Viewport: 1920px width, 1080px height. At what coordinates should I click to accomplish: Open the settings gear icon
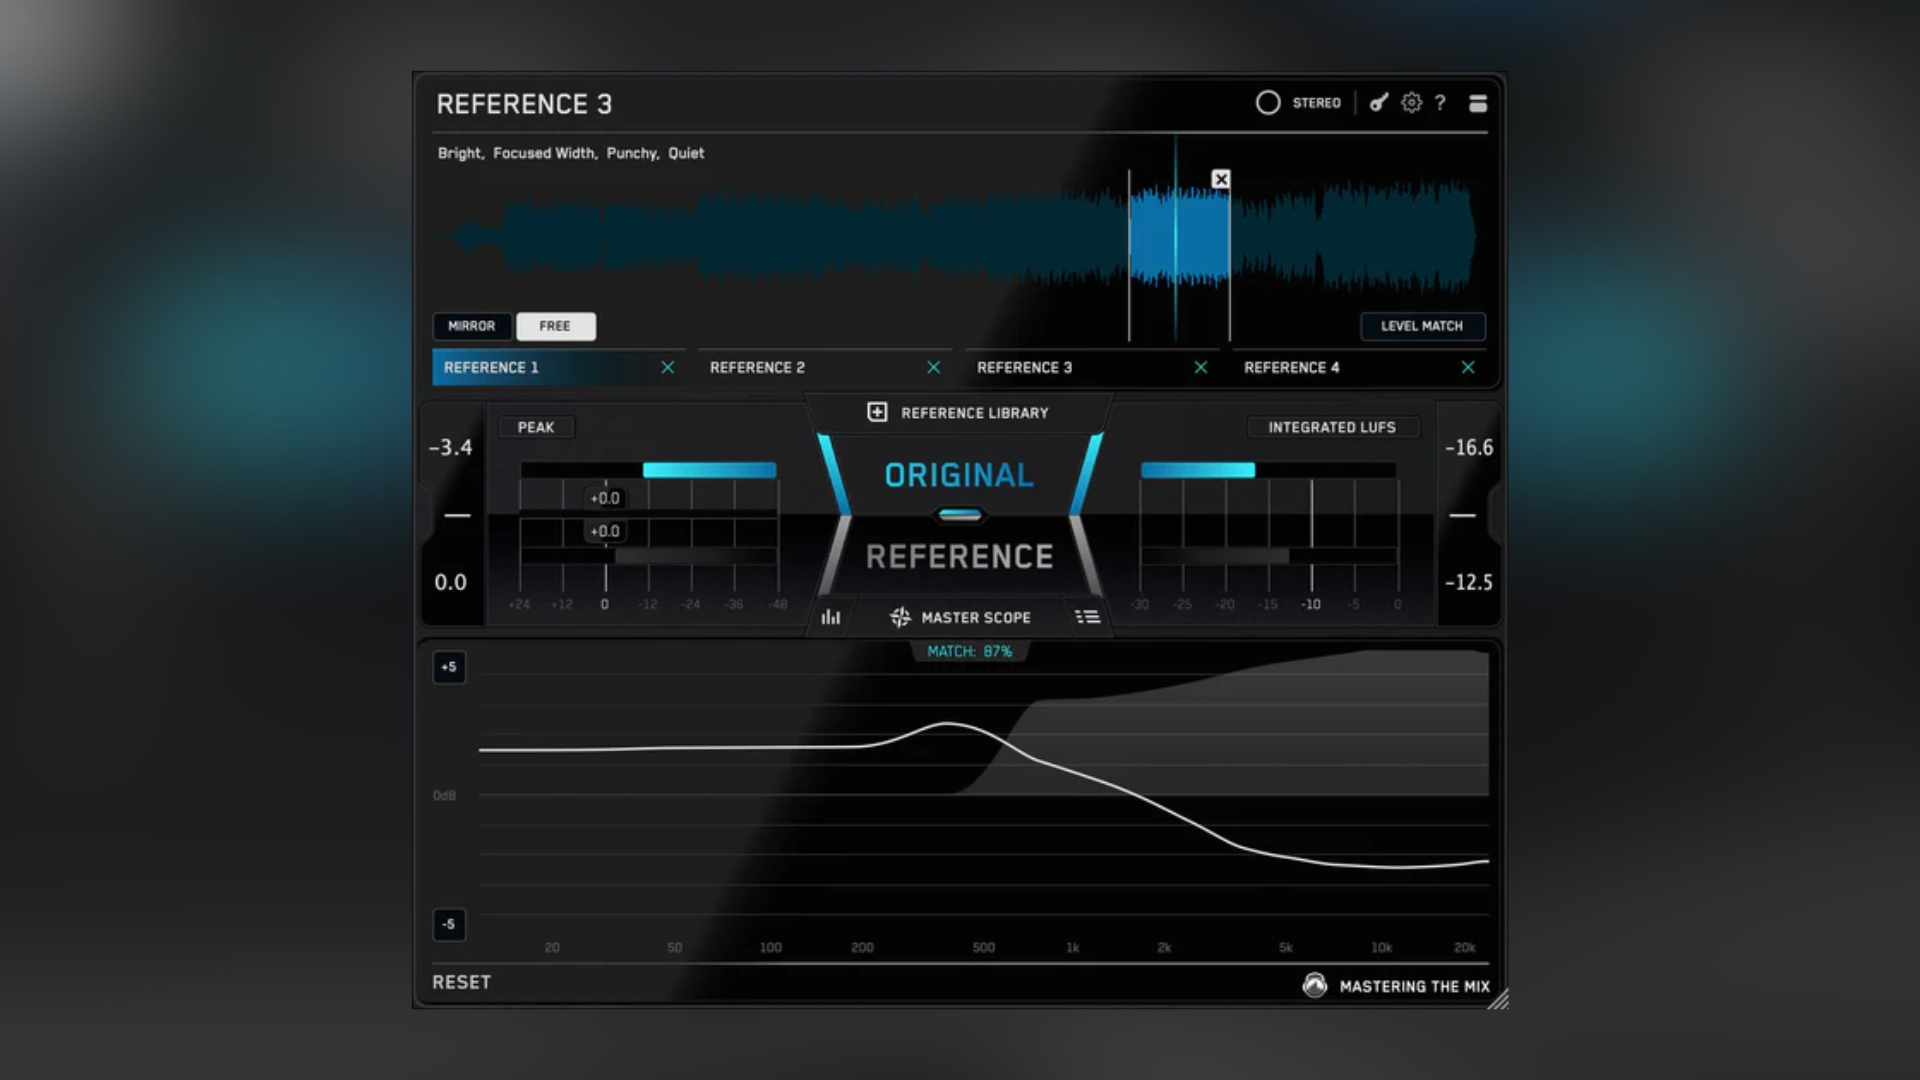tap(1411, 102)
